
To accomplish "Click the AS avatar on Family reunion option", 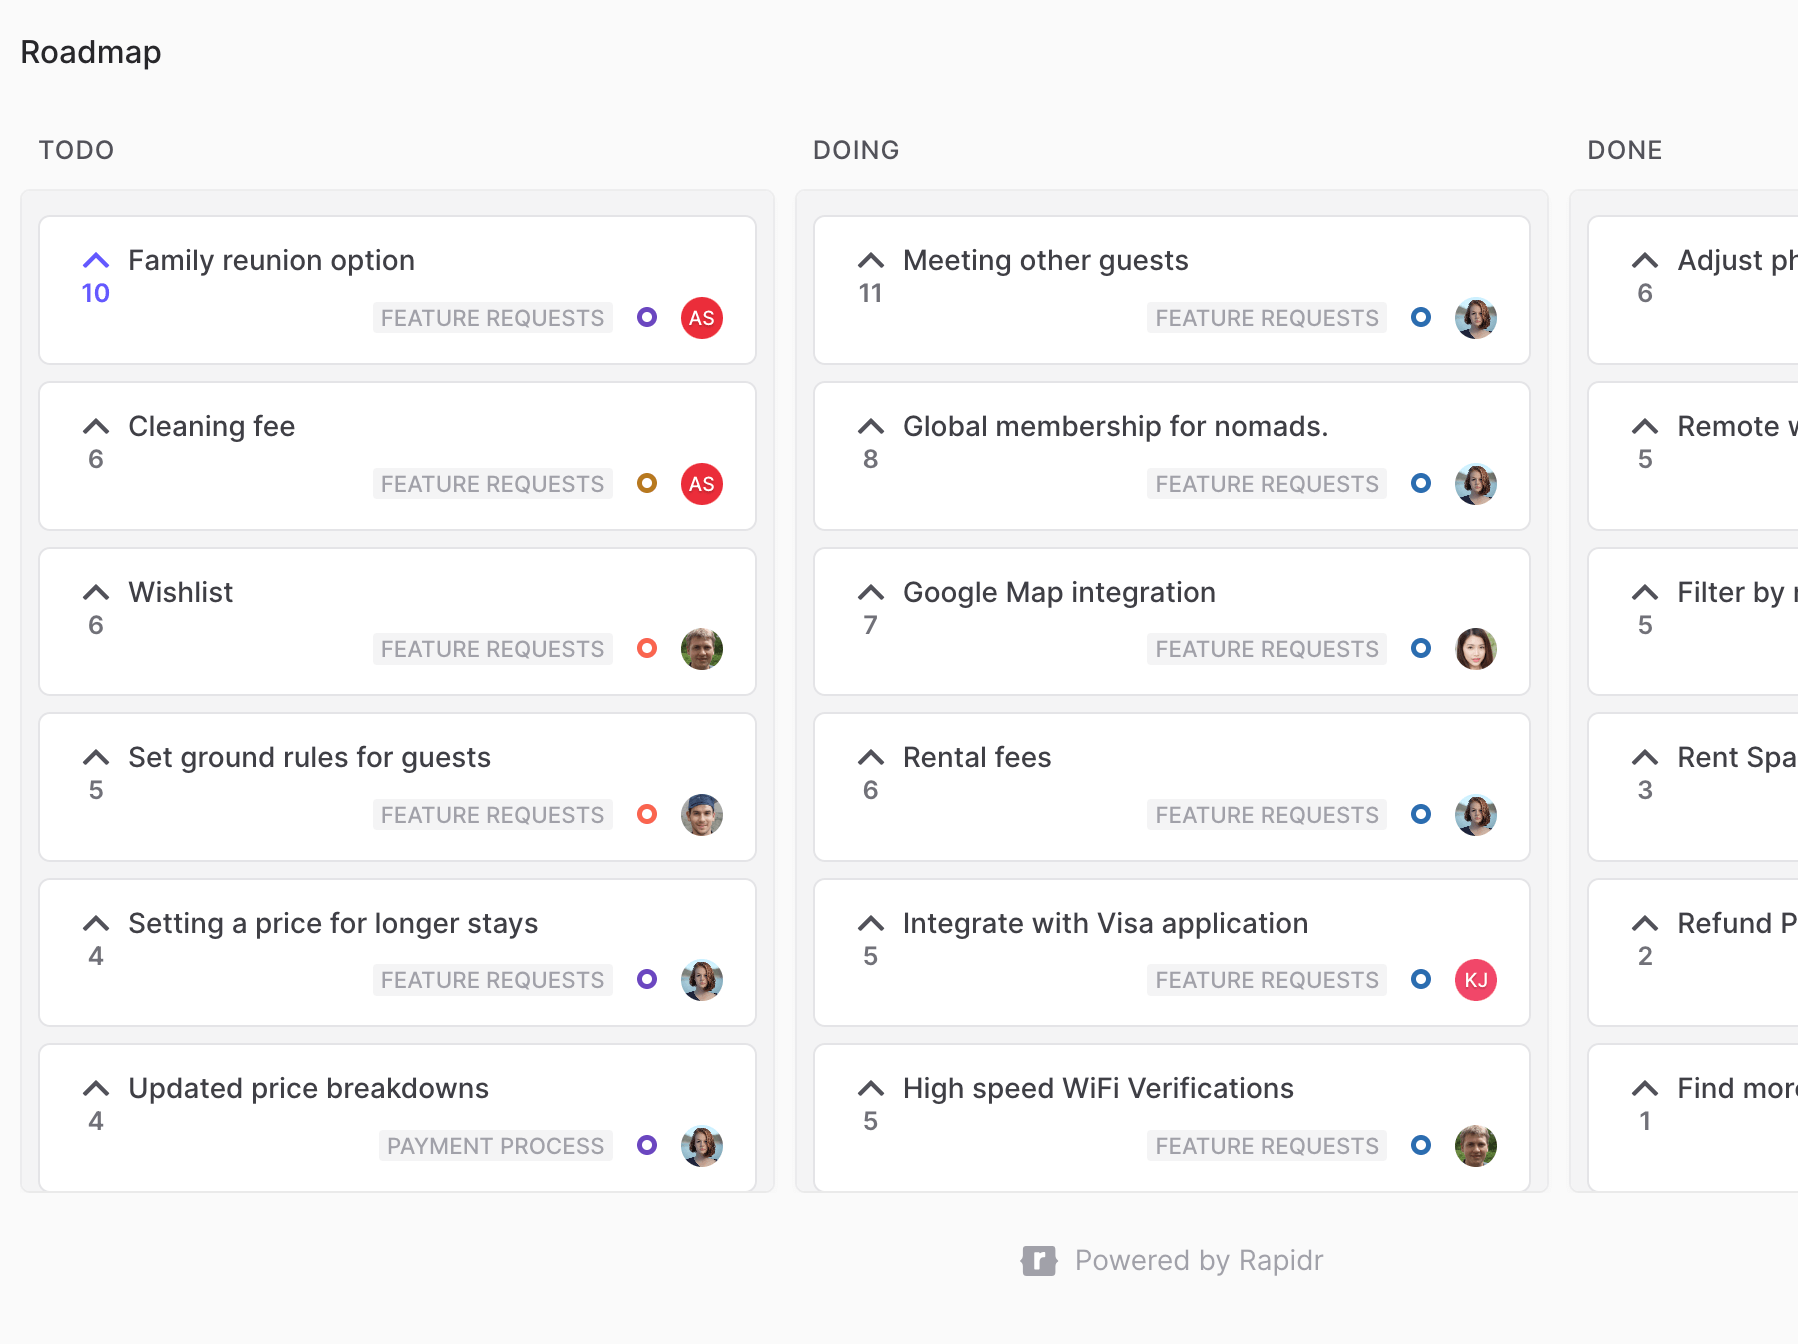I will coord(702,318).
